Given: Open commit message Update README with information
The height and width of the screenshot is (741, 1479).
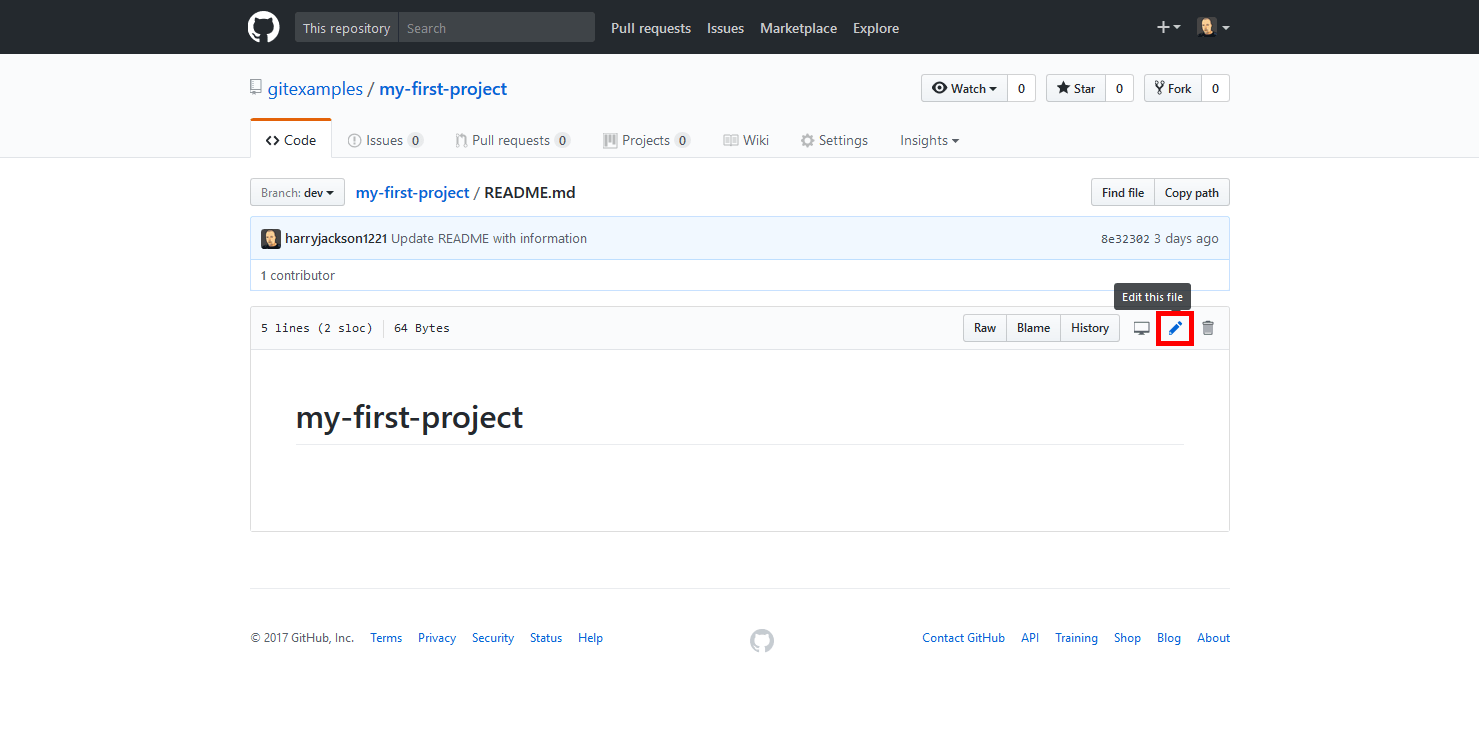Looking at the screenshot, I should (489, 239).
